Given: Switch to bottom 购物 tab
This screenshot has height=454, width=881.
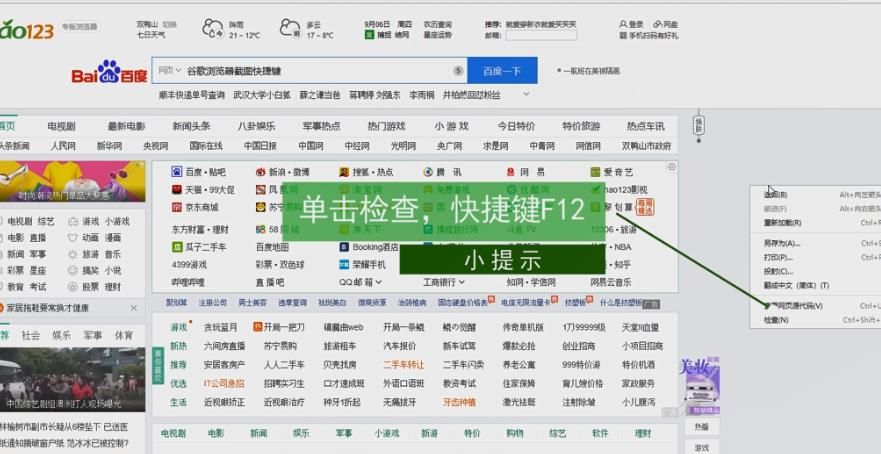Looking at the screenshot, I should click(x=515, y=433).
